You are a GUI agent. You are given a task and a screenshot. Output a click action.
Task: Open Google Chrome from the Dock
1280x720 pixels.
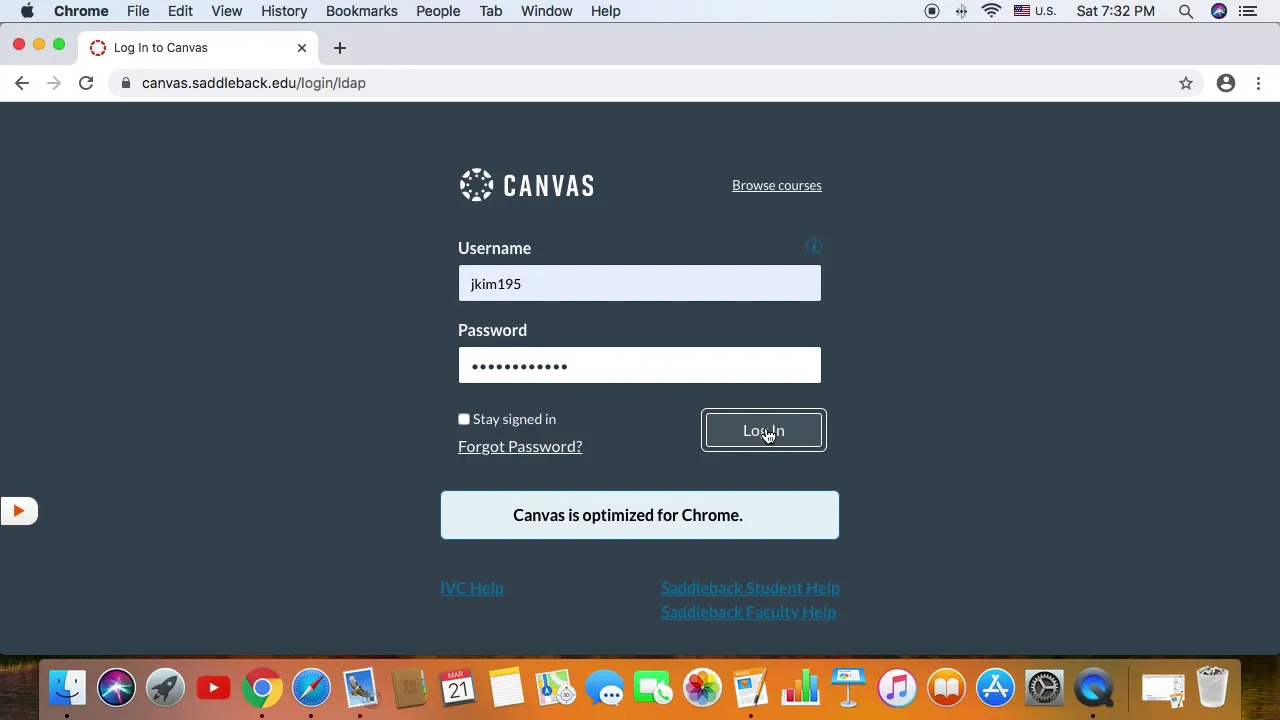pyautogui.click(x=262, y=688)
